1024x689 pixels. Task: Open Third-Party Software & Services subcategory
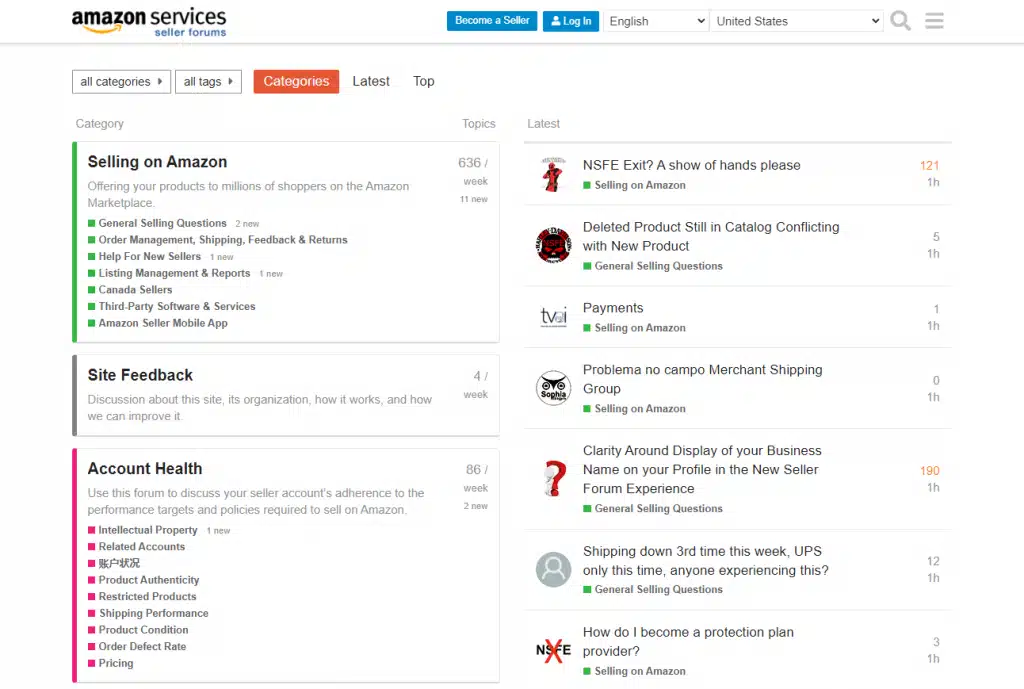tap(177, 306)
